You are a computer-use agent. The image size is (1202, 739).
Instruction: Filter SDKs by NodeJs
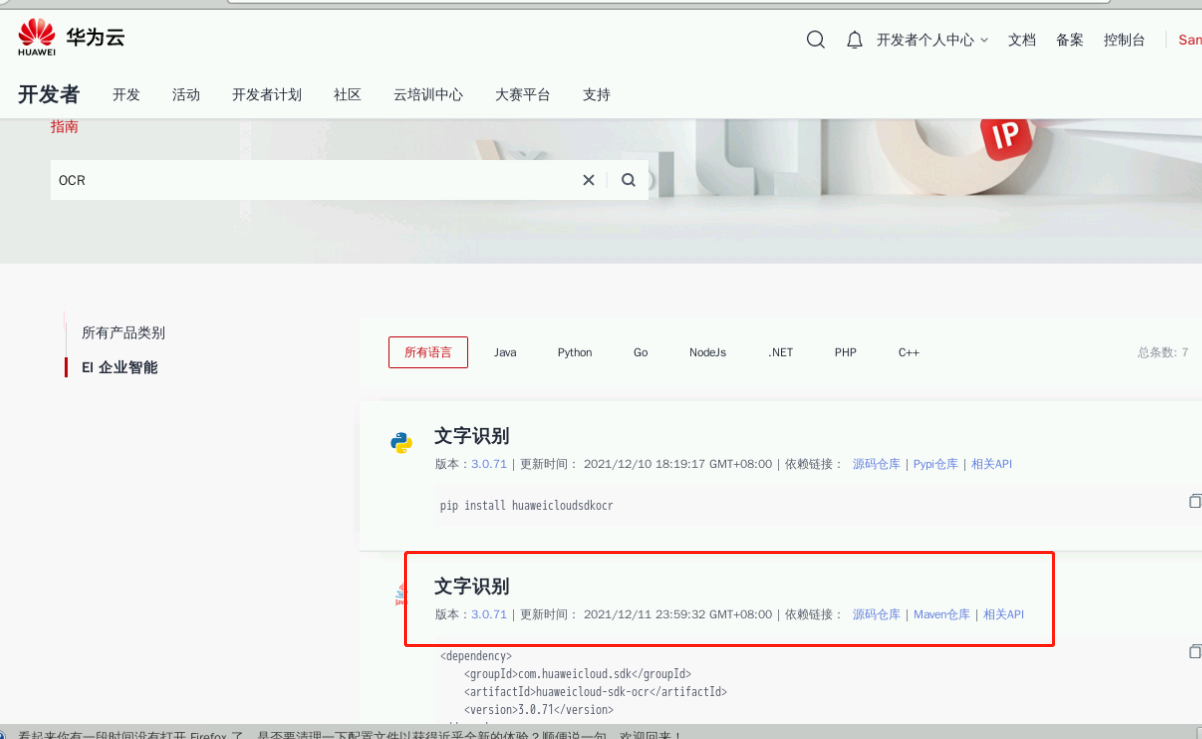point(708,352)
